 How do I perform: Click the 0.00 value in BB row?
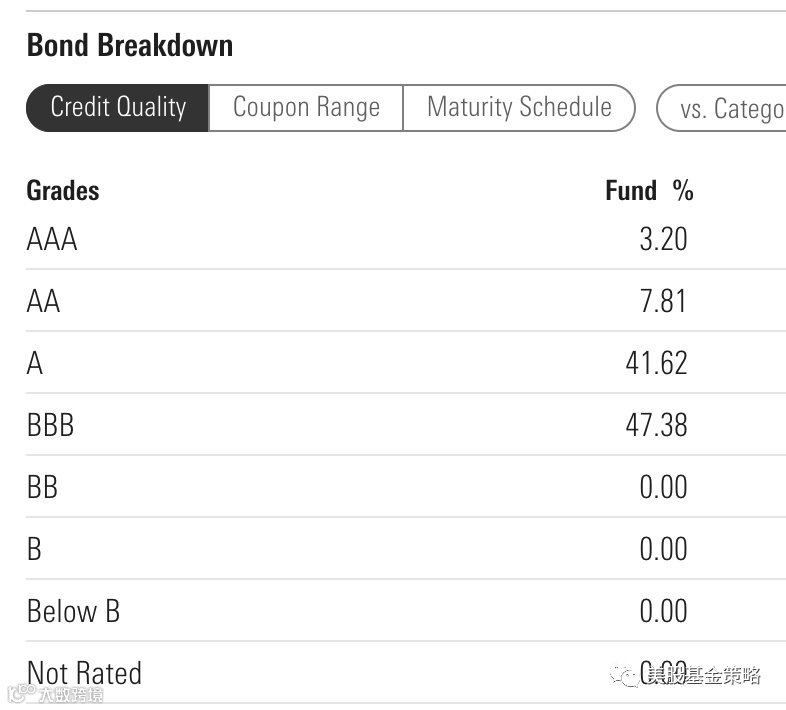[x=663, y=488]
